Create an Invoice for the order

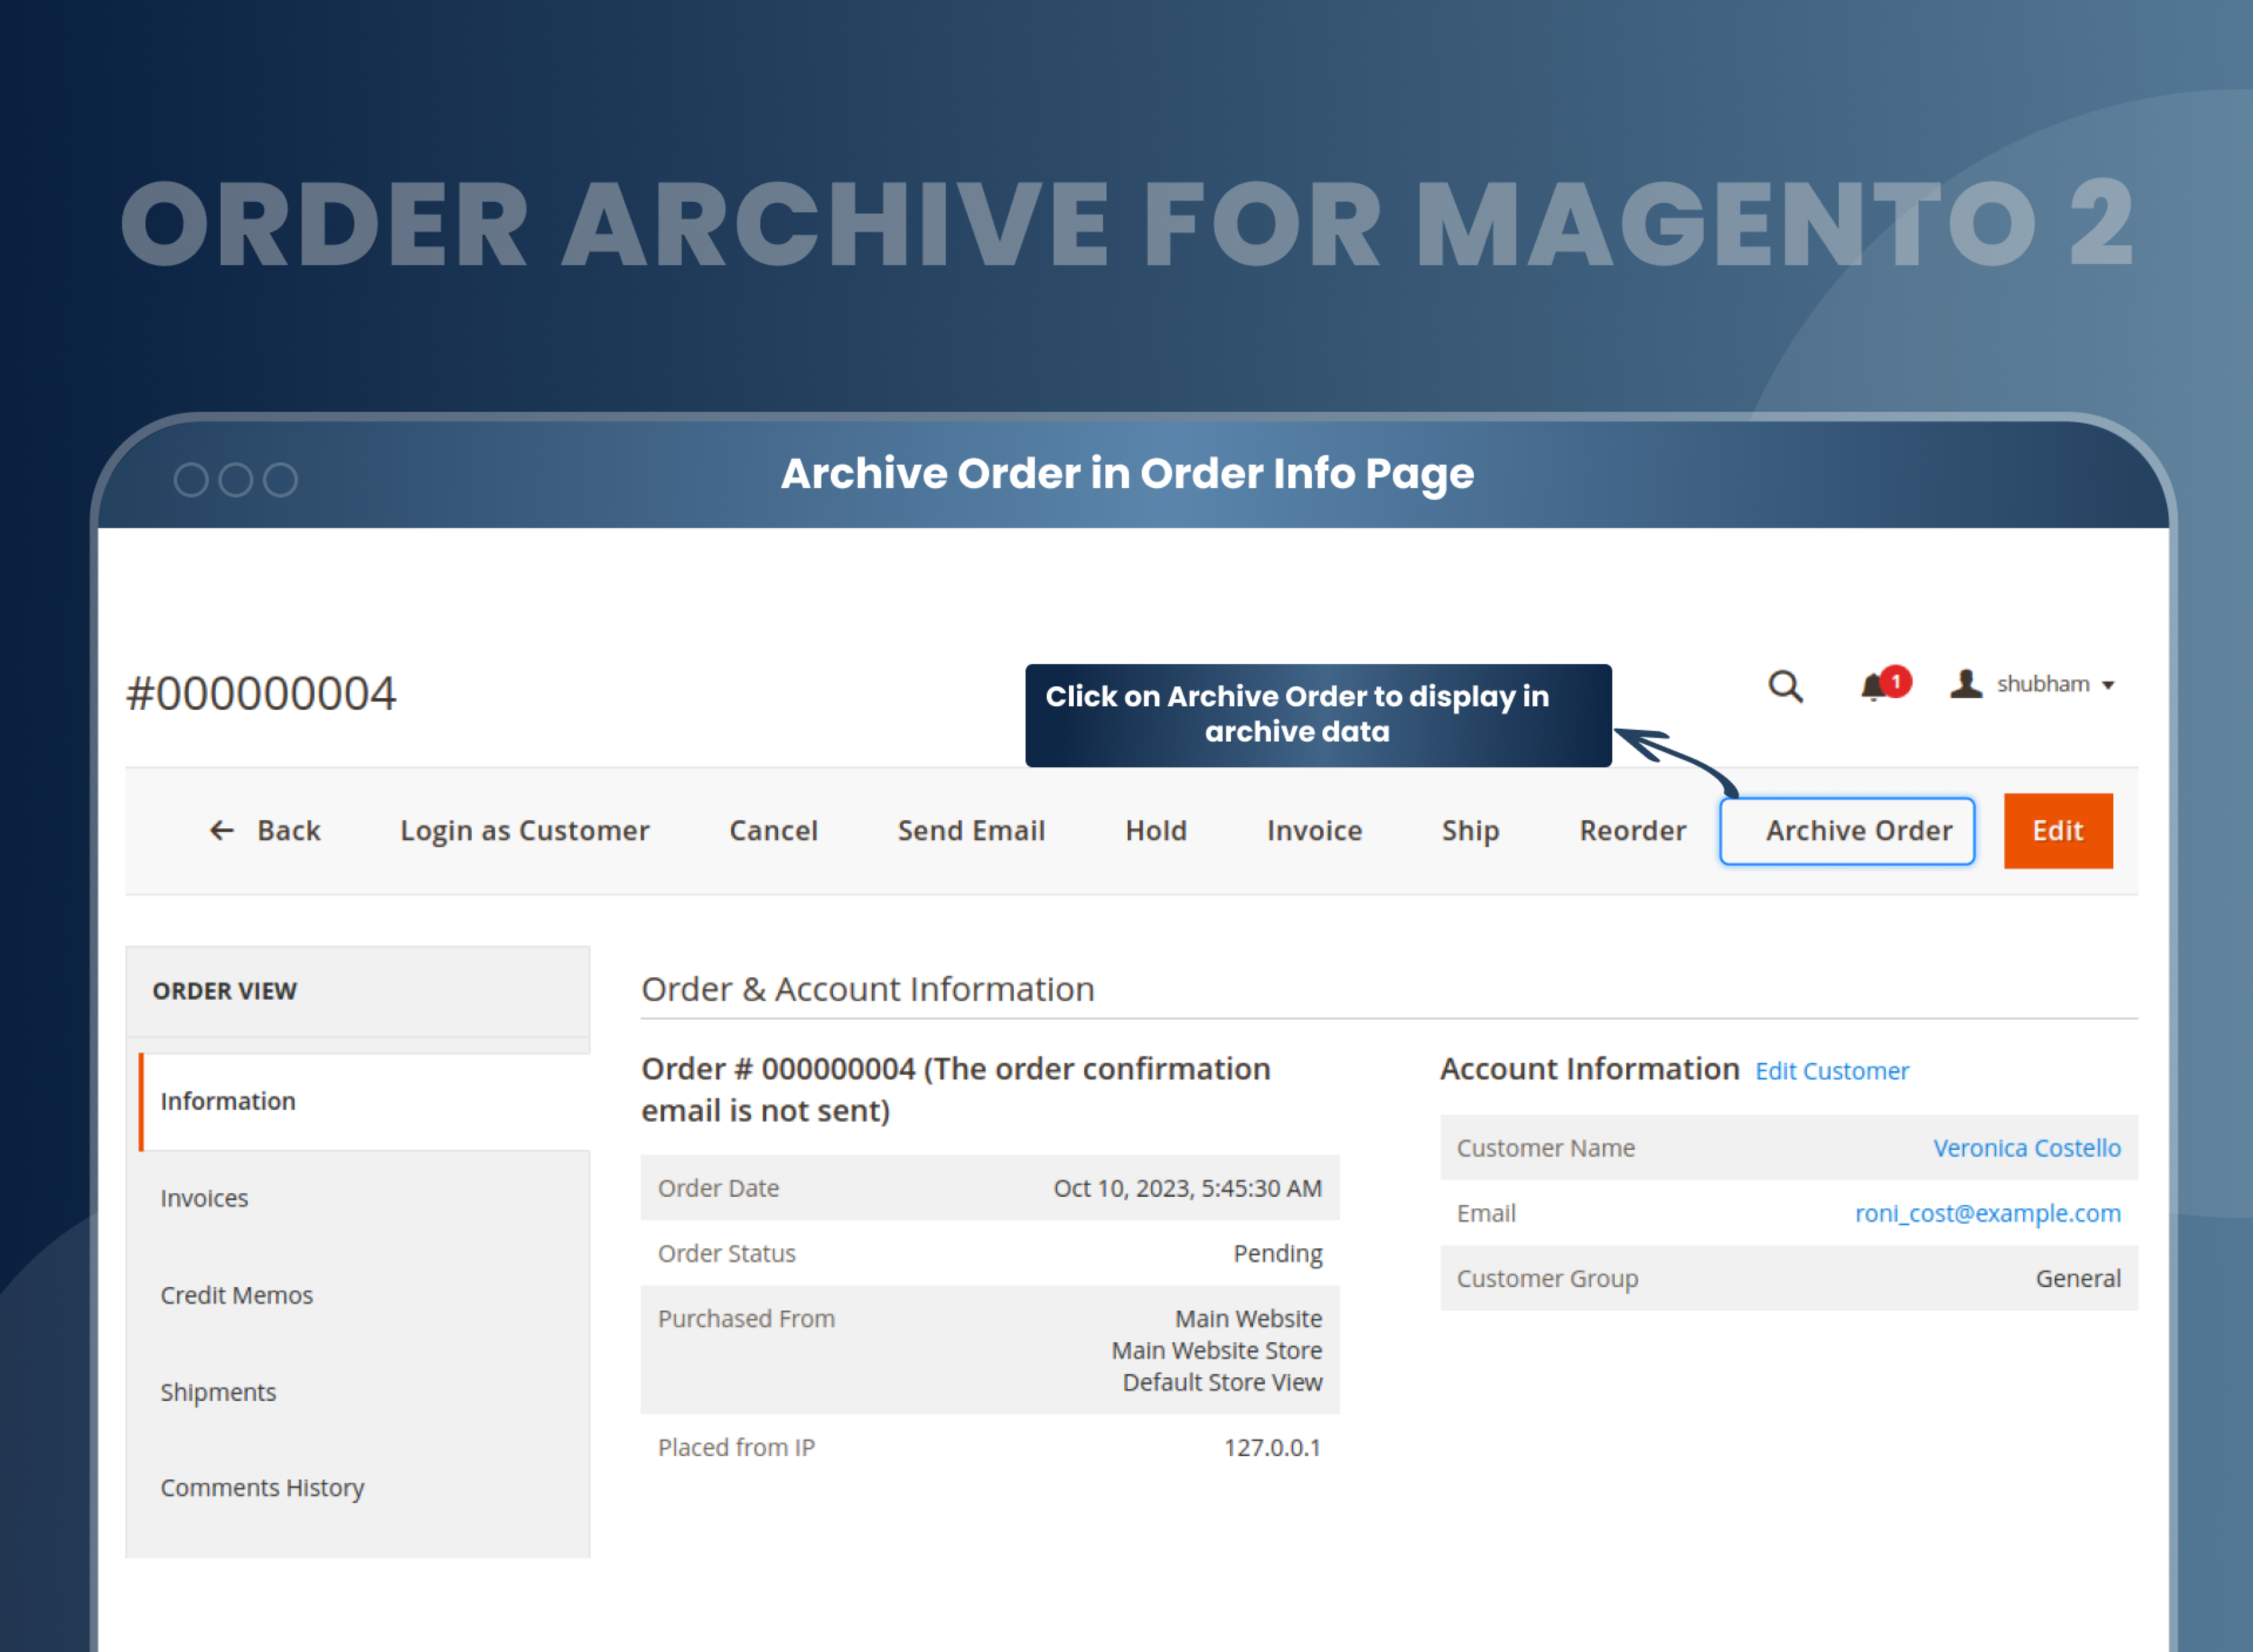pos(1314,831)
